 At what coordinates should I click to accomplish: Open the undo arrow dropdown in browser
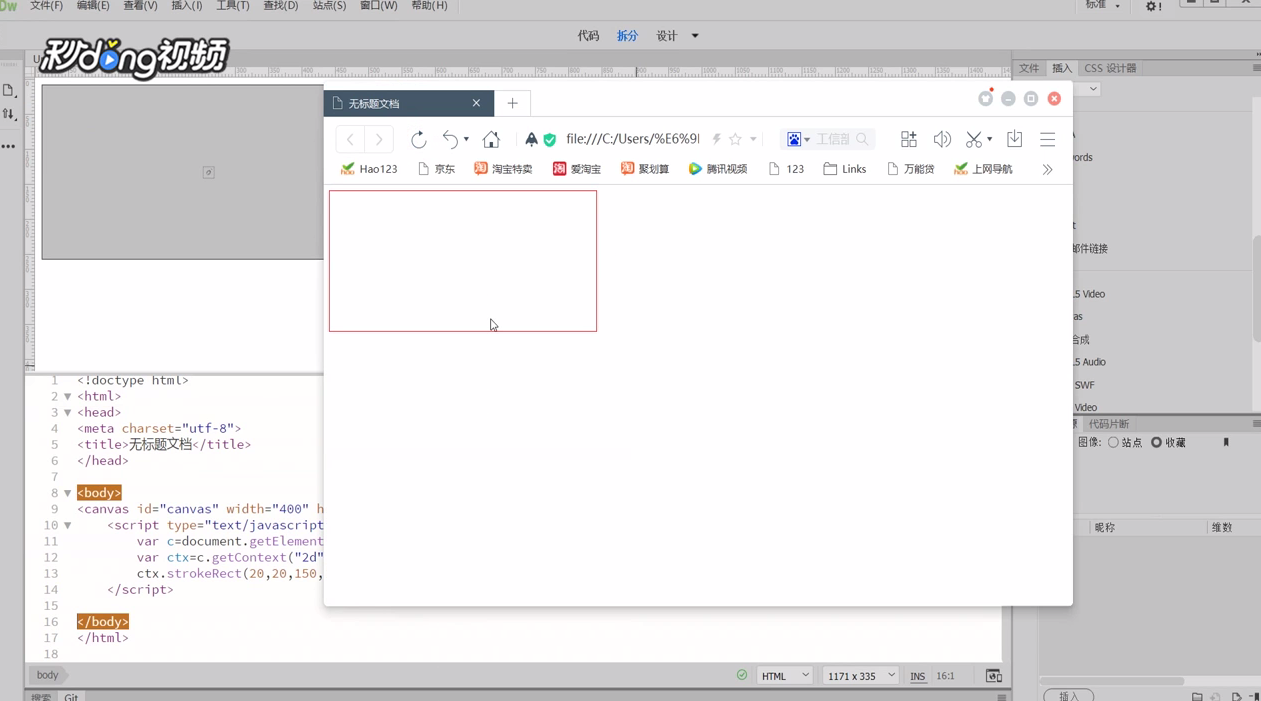466,140
